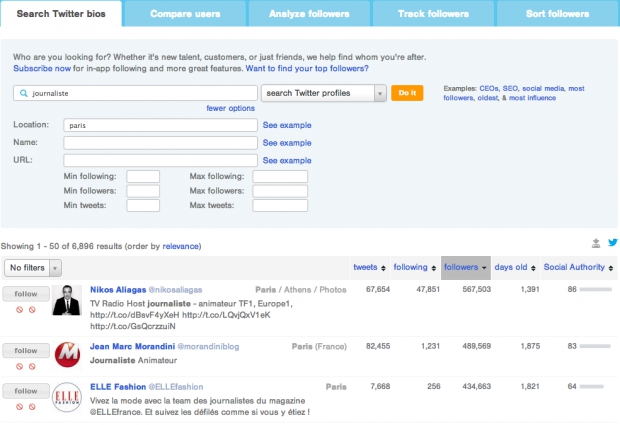
Task: Click Nikos Aliagas profile photo
Action: coord(67,300)
